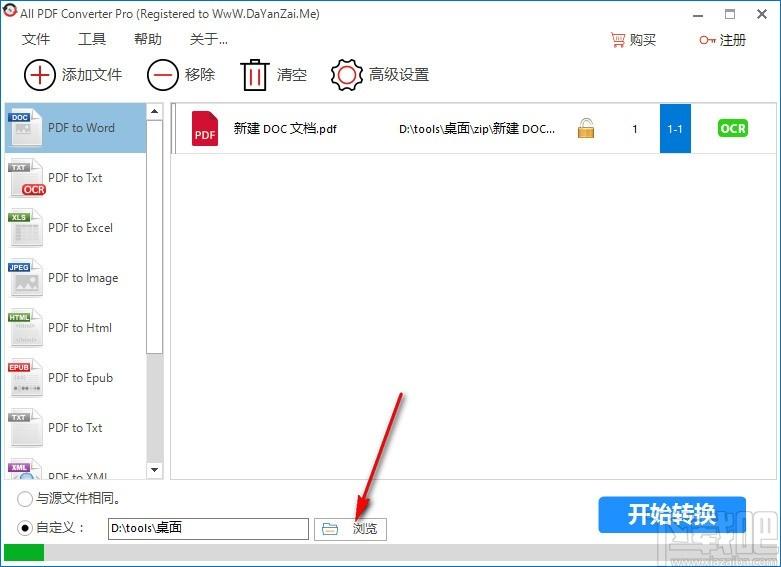The height and width of the screenshot is (567, 781).
Task: Select the 自定义 radio button
Action: point(24,528)
